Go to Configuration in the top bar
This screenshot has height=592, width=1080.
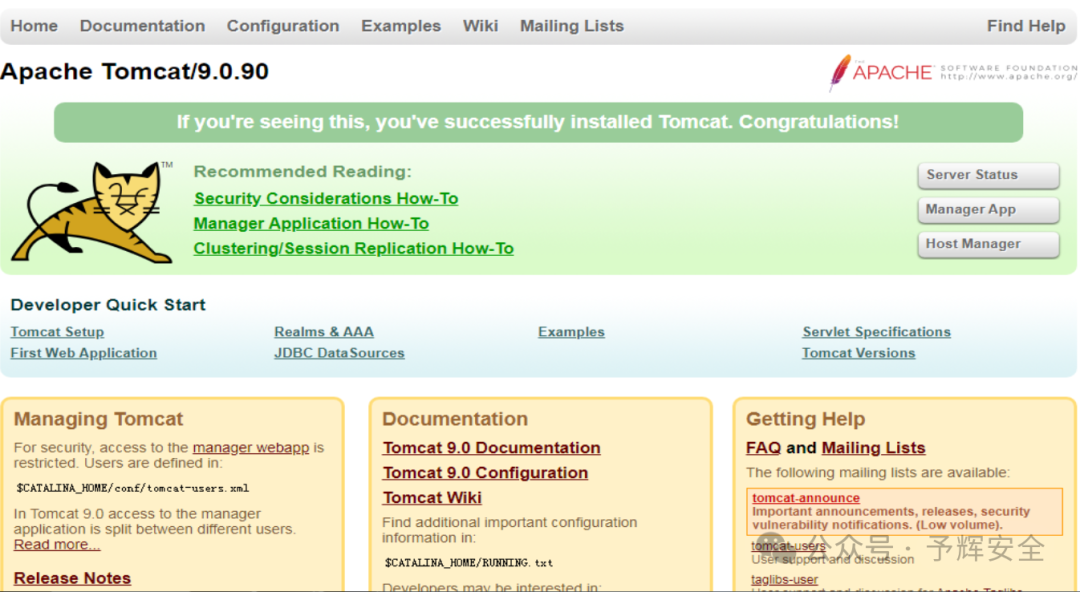point(283,26)
